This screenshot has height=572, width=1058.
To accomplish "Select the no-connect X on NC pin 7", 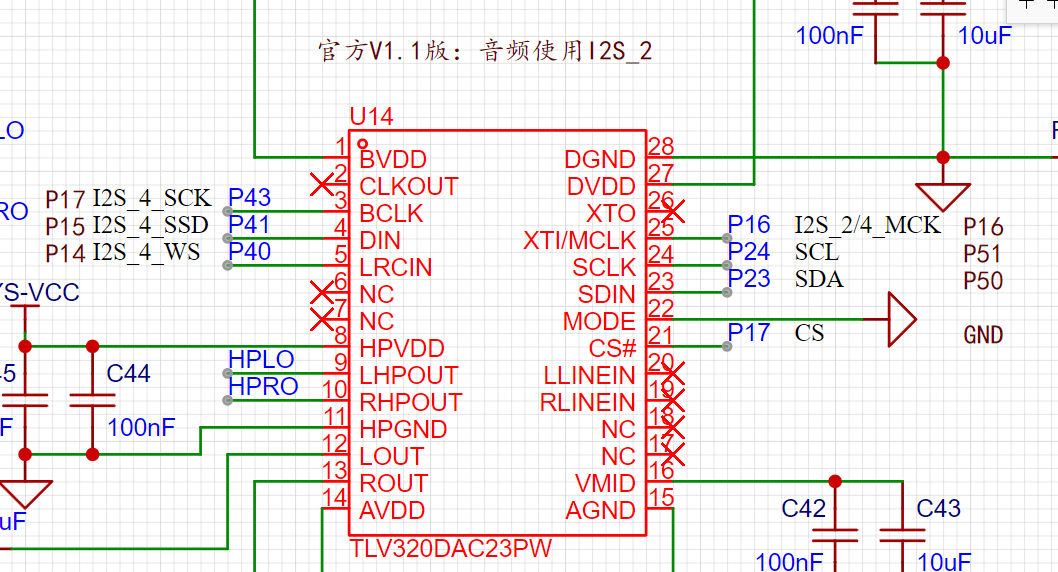I will coord(322,319).
